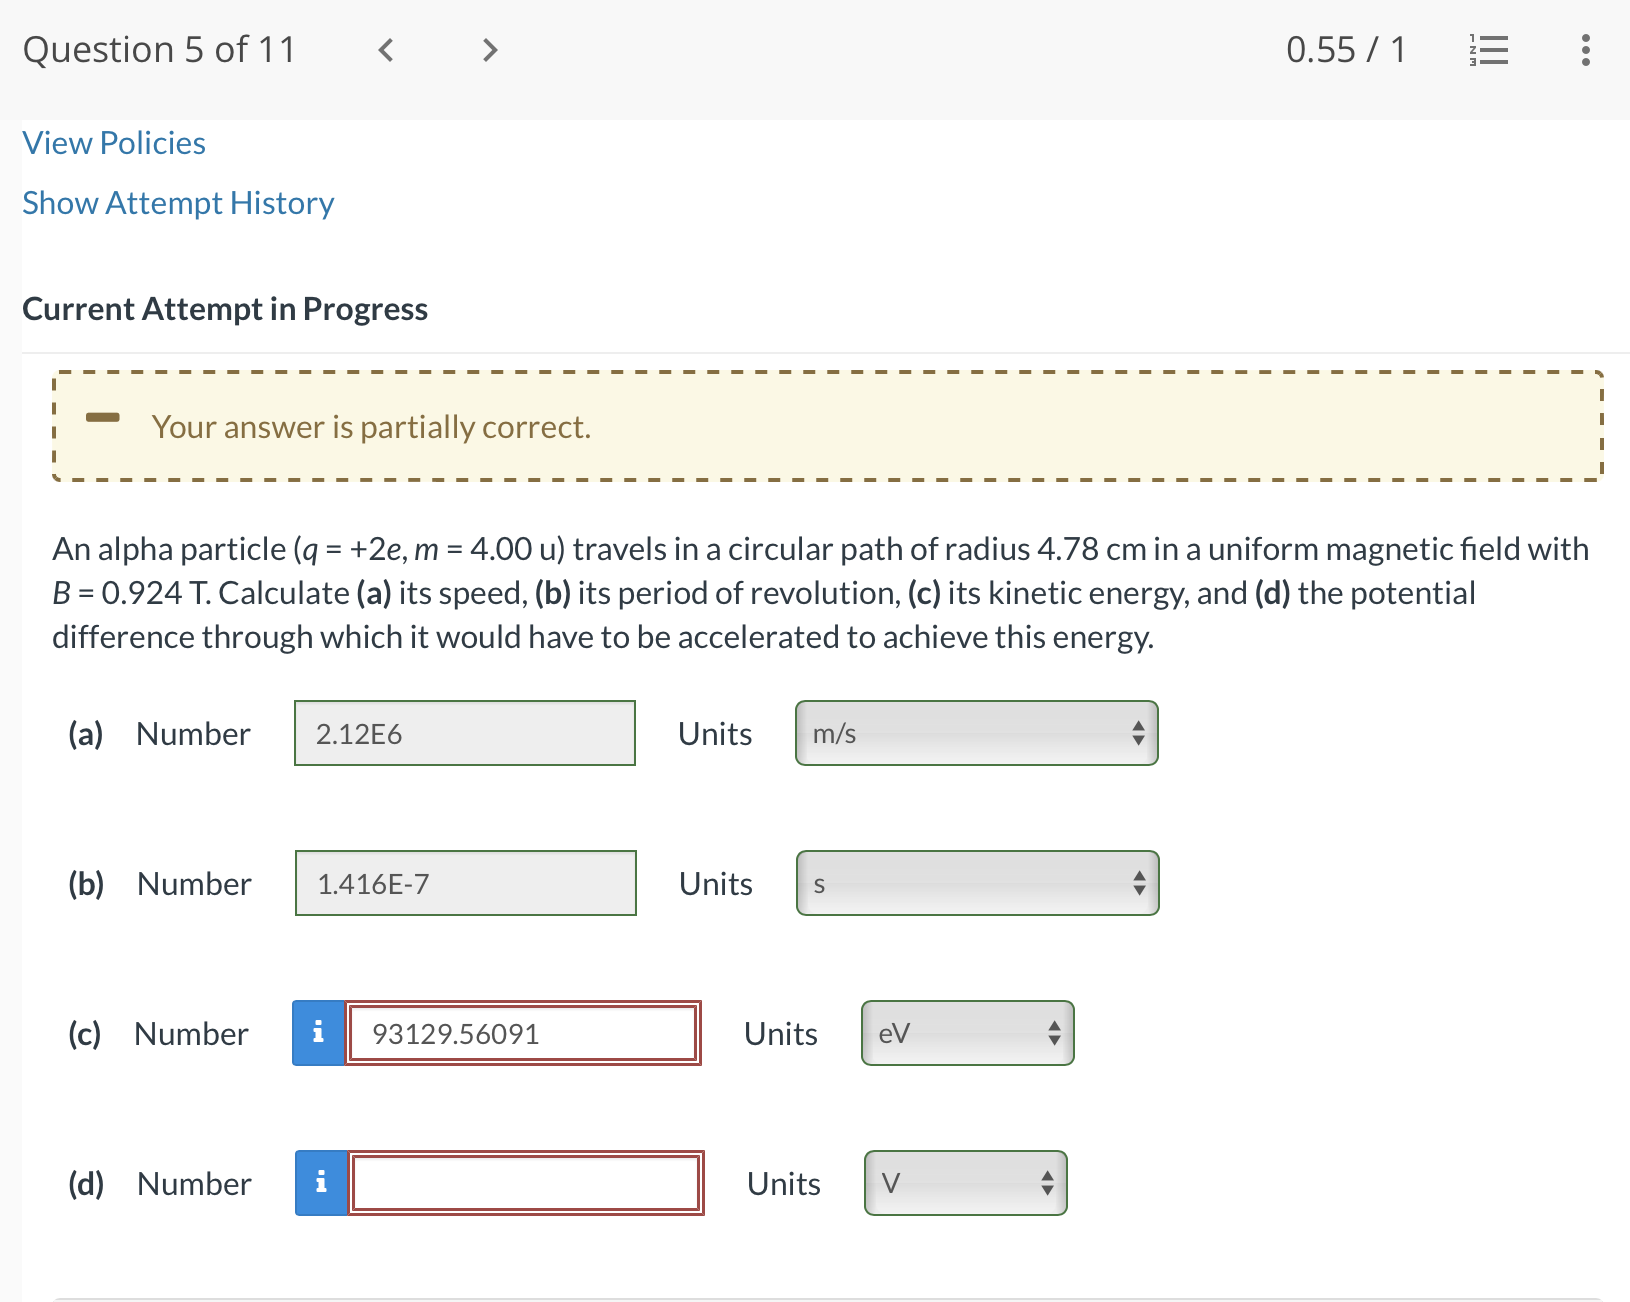Viewport: 1630px width, 1302px height.
Task: Open the units dropdown for part (a)
Action: pyautogui.click(x=975, y=733)
